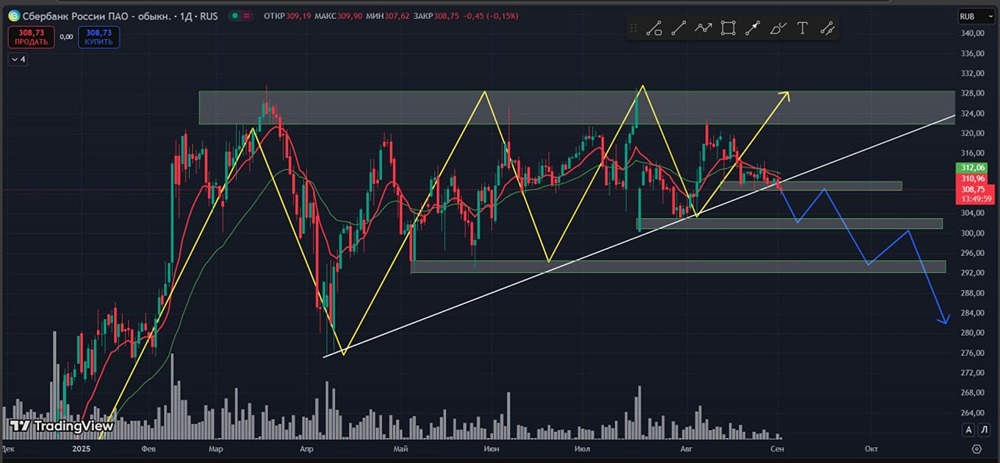Click the Июн label on time axis
Screen dimensions: 1000x463
(x=492, y=450)
